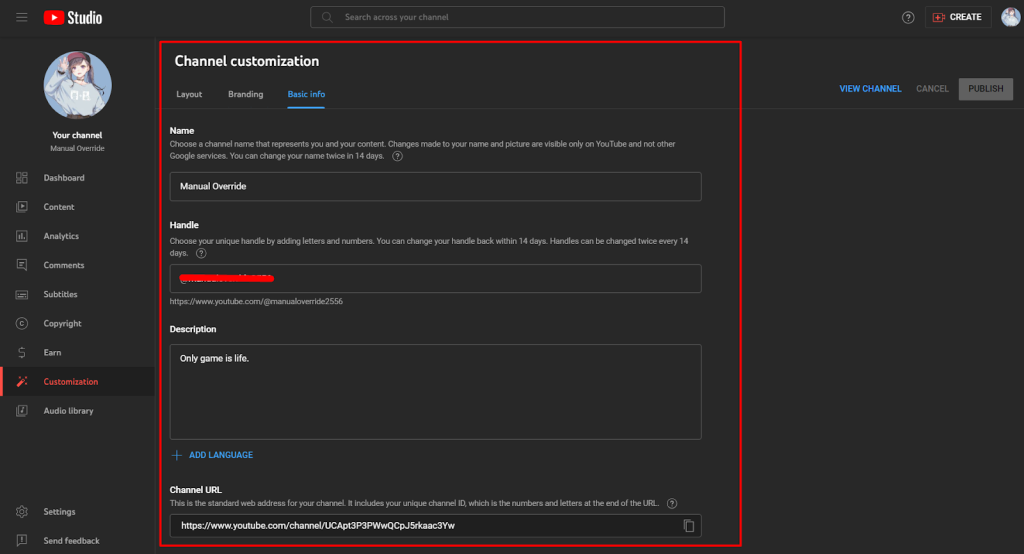
Task: Click the search across your channel field
Action: tap(517, 17)
